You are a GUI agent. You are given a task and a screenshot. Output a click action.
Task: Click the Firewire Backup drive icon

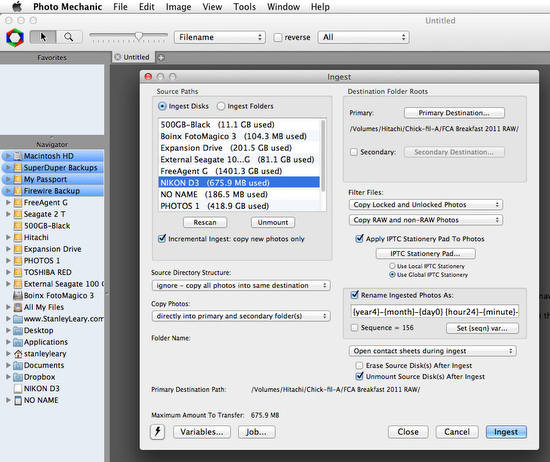tap(18, 191)
